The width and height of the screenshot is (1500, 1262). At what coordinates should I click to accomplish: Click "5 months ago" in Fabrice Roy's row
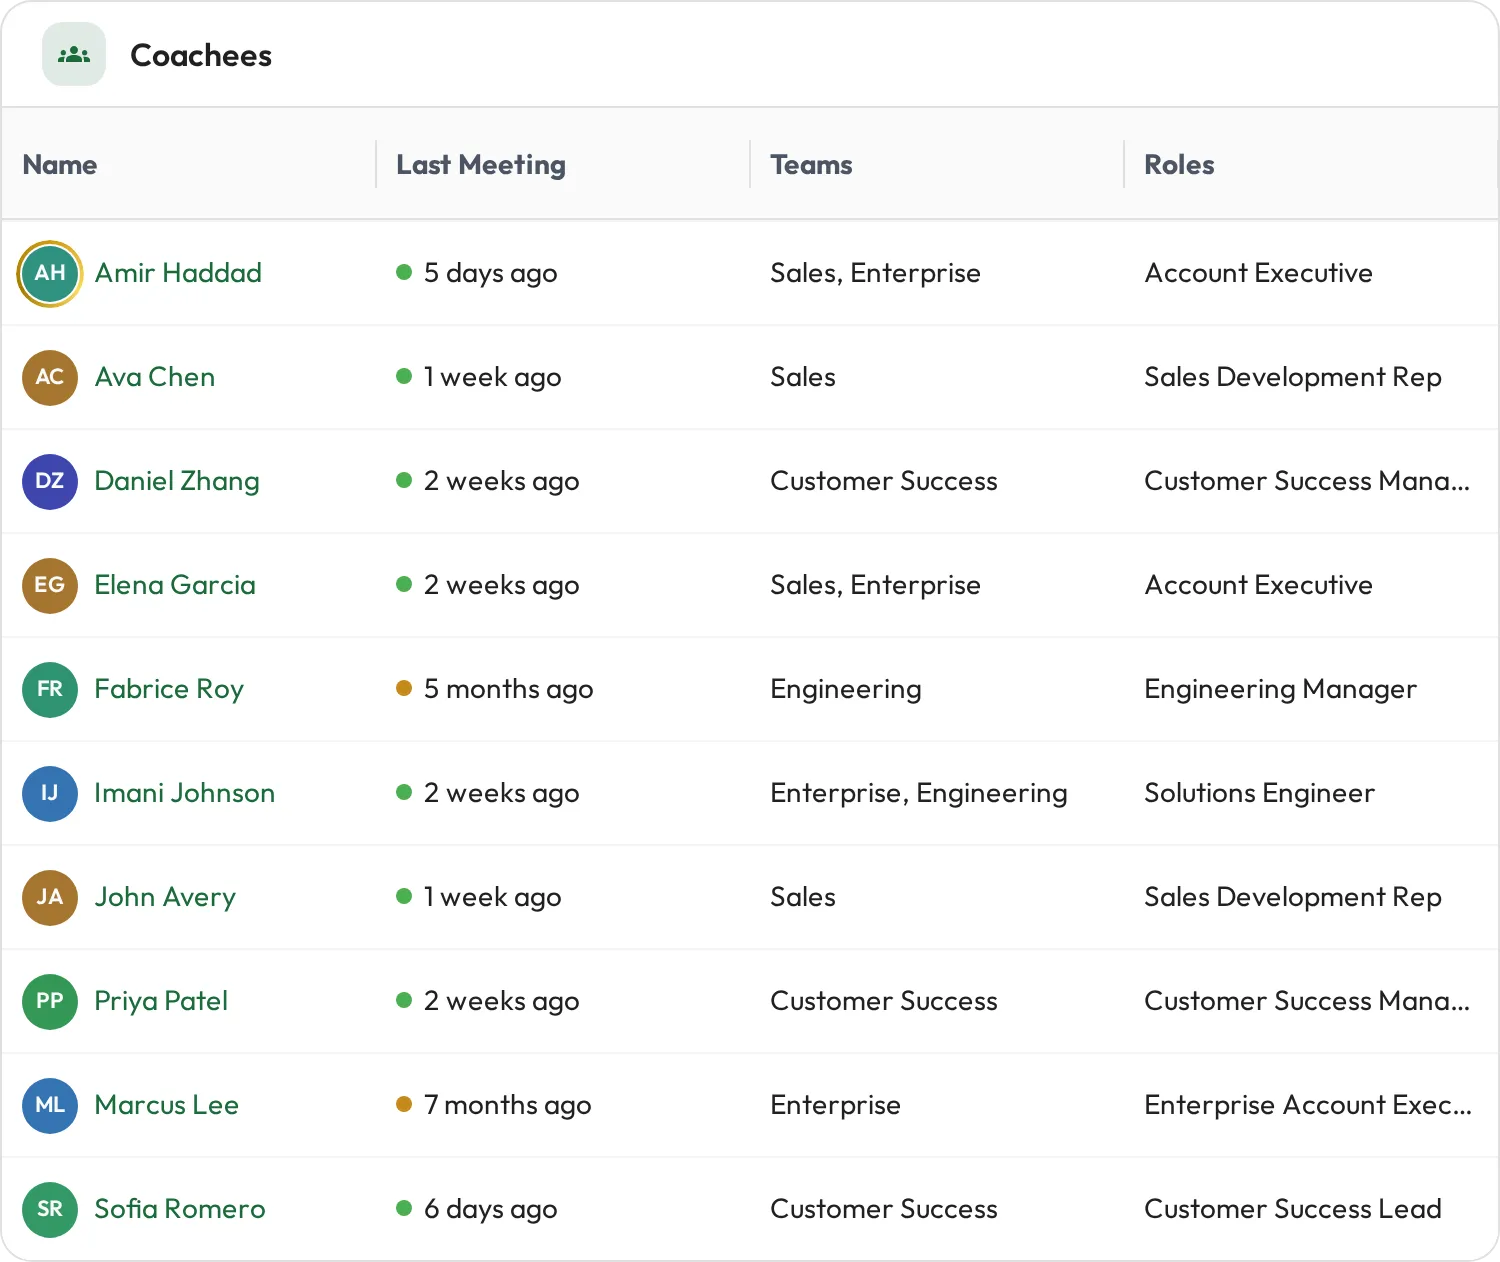508,689
